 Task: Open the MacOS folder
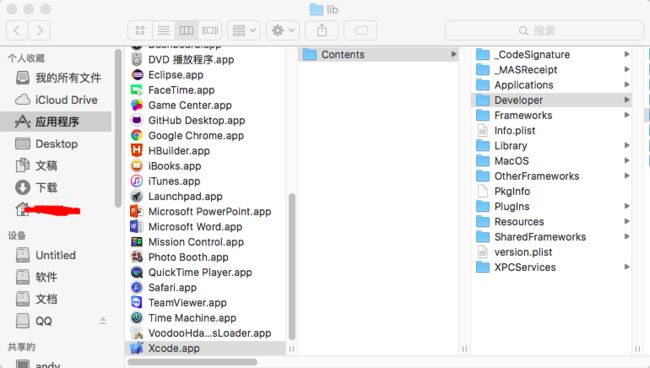[551, 161]
